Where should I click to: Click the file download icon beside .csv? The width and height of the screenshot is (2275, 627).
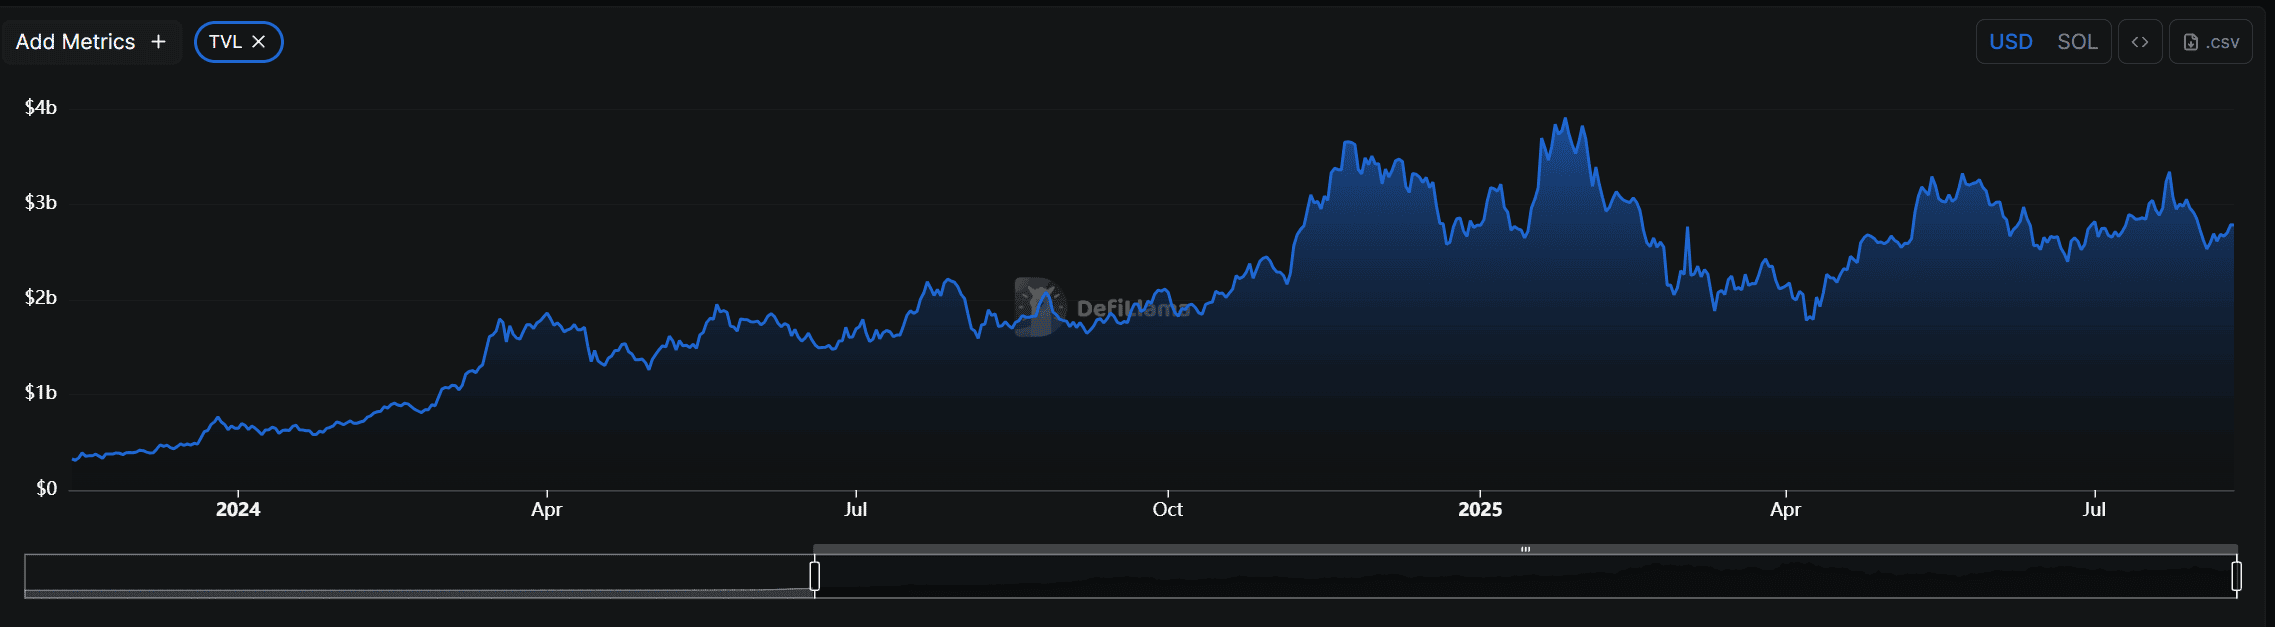click(x=2190, y=42)
